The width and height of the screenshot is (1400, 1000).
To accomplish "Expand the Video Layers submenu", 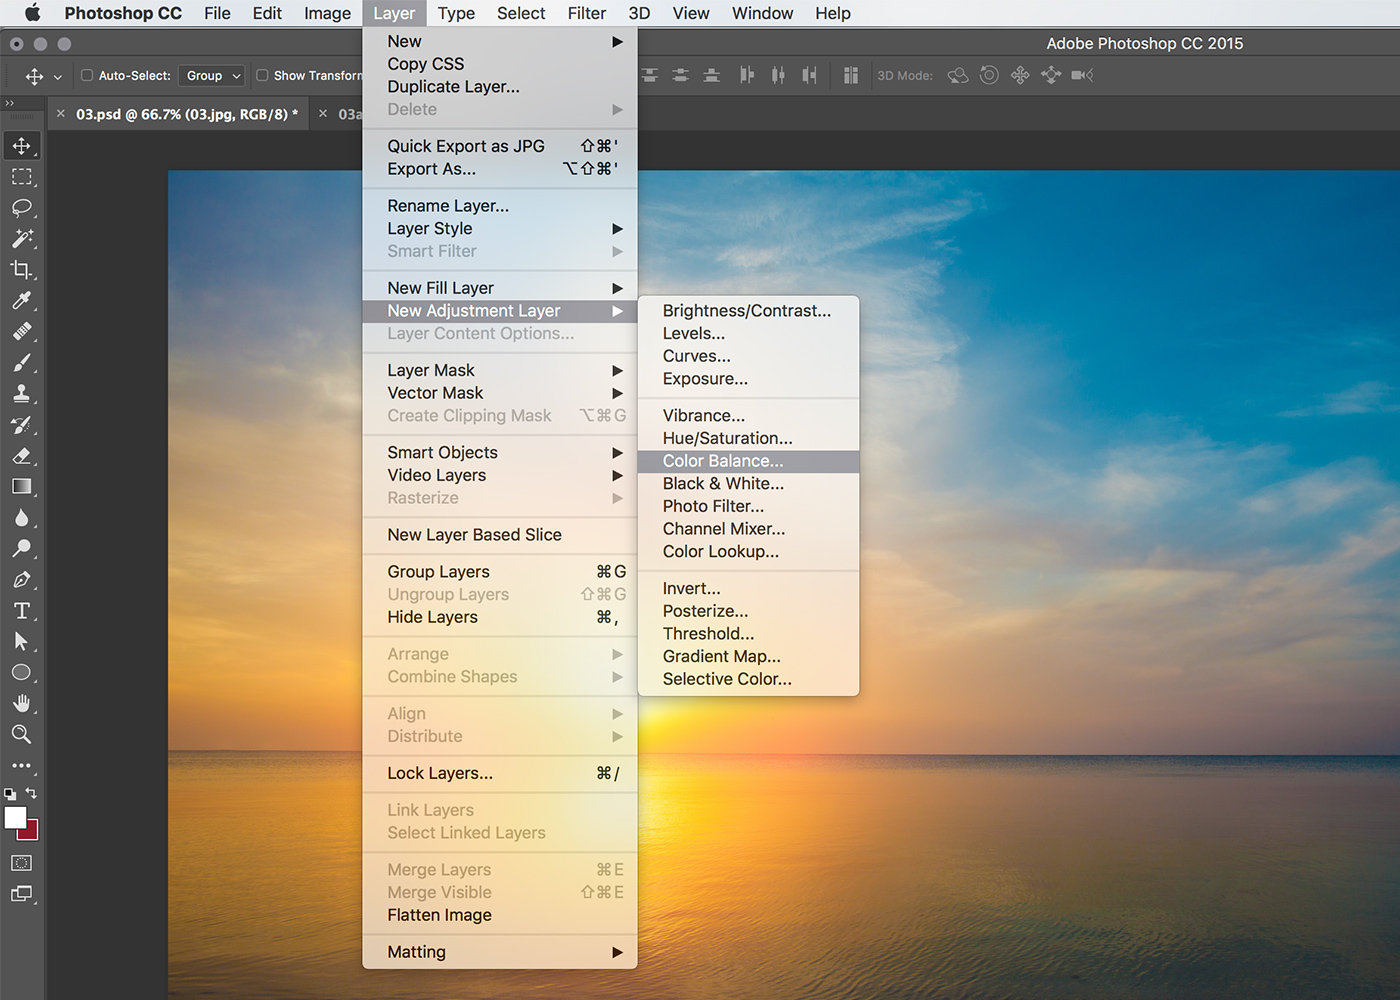I will click(500, 475).
